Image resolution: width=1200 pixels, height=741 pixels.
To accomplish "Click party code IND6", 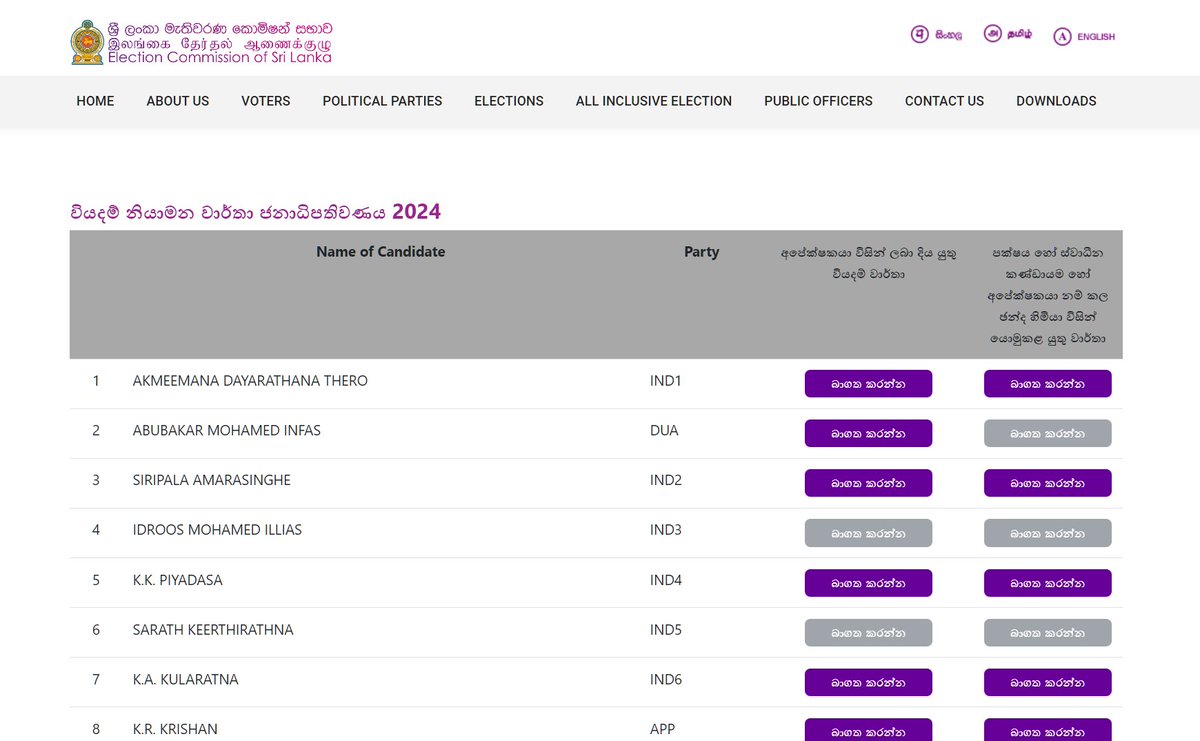I will (666, 680).
